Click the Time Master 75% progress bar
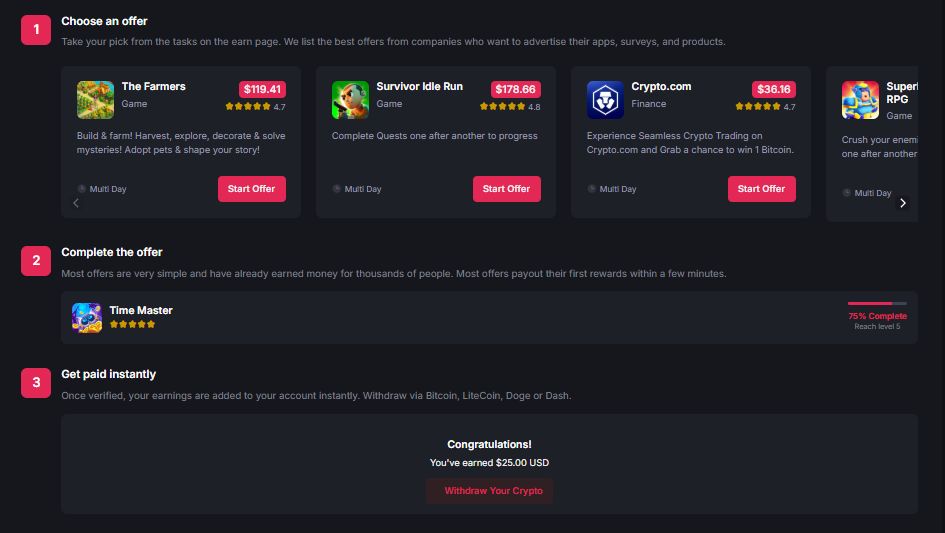Image resolution: width=945 pixels, height=533 pixels. (x=877, y=303)
